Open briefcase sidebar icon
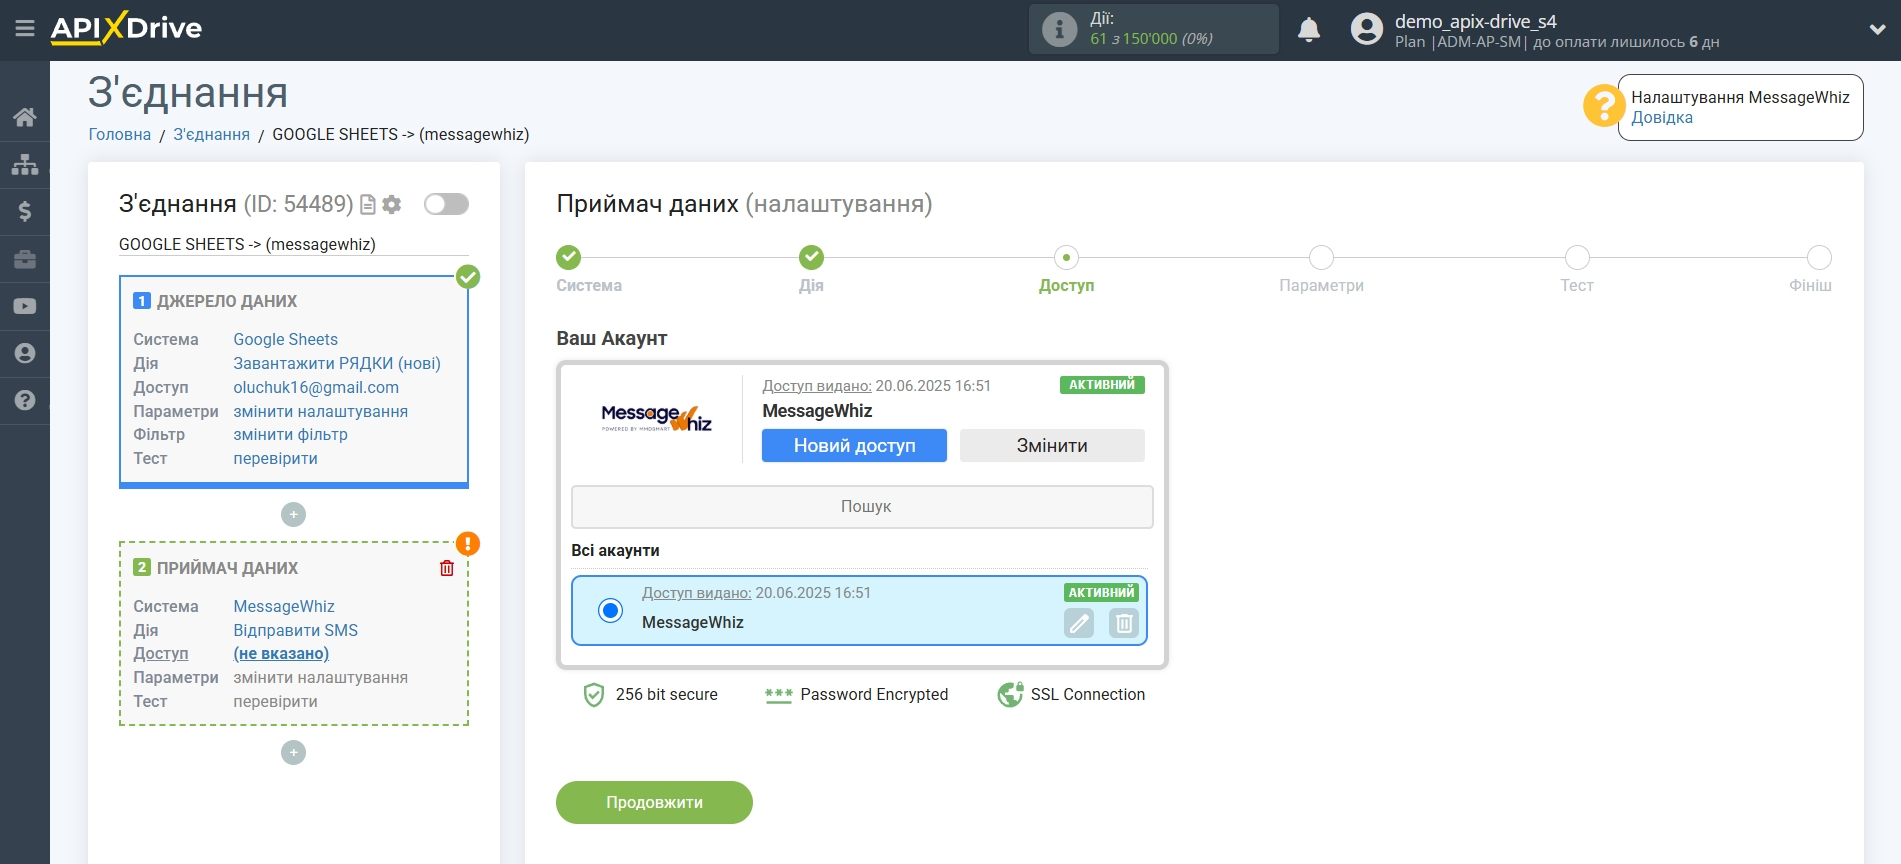This screenshot has height=864, width=1901. click(25, 259)
